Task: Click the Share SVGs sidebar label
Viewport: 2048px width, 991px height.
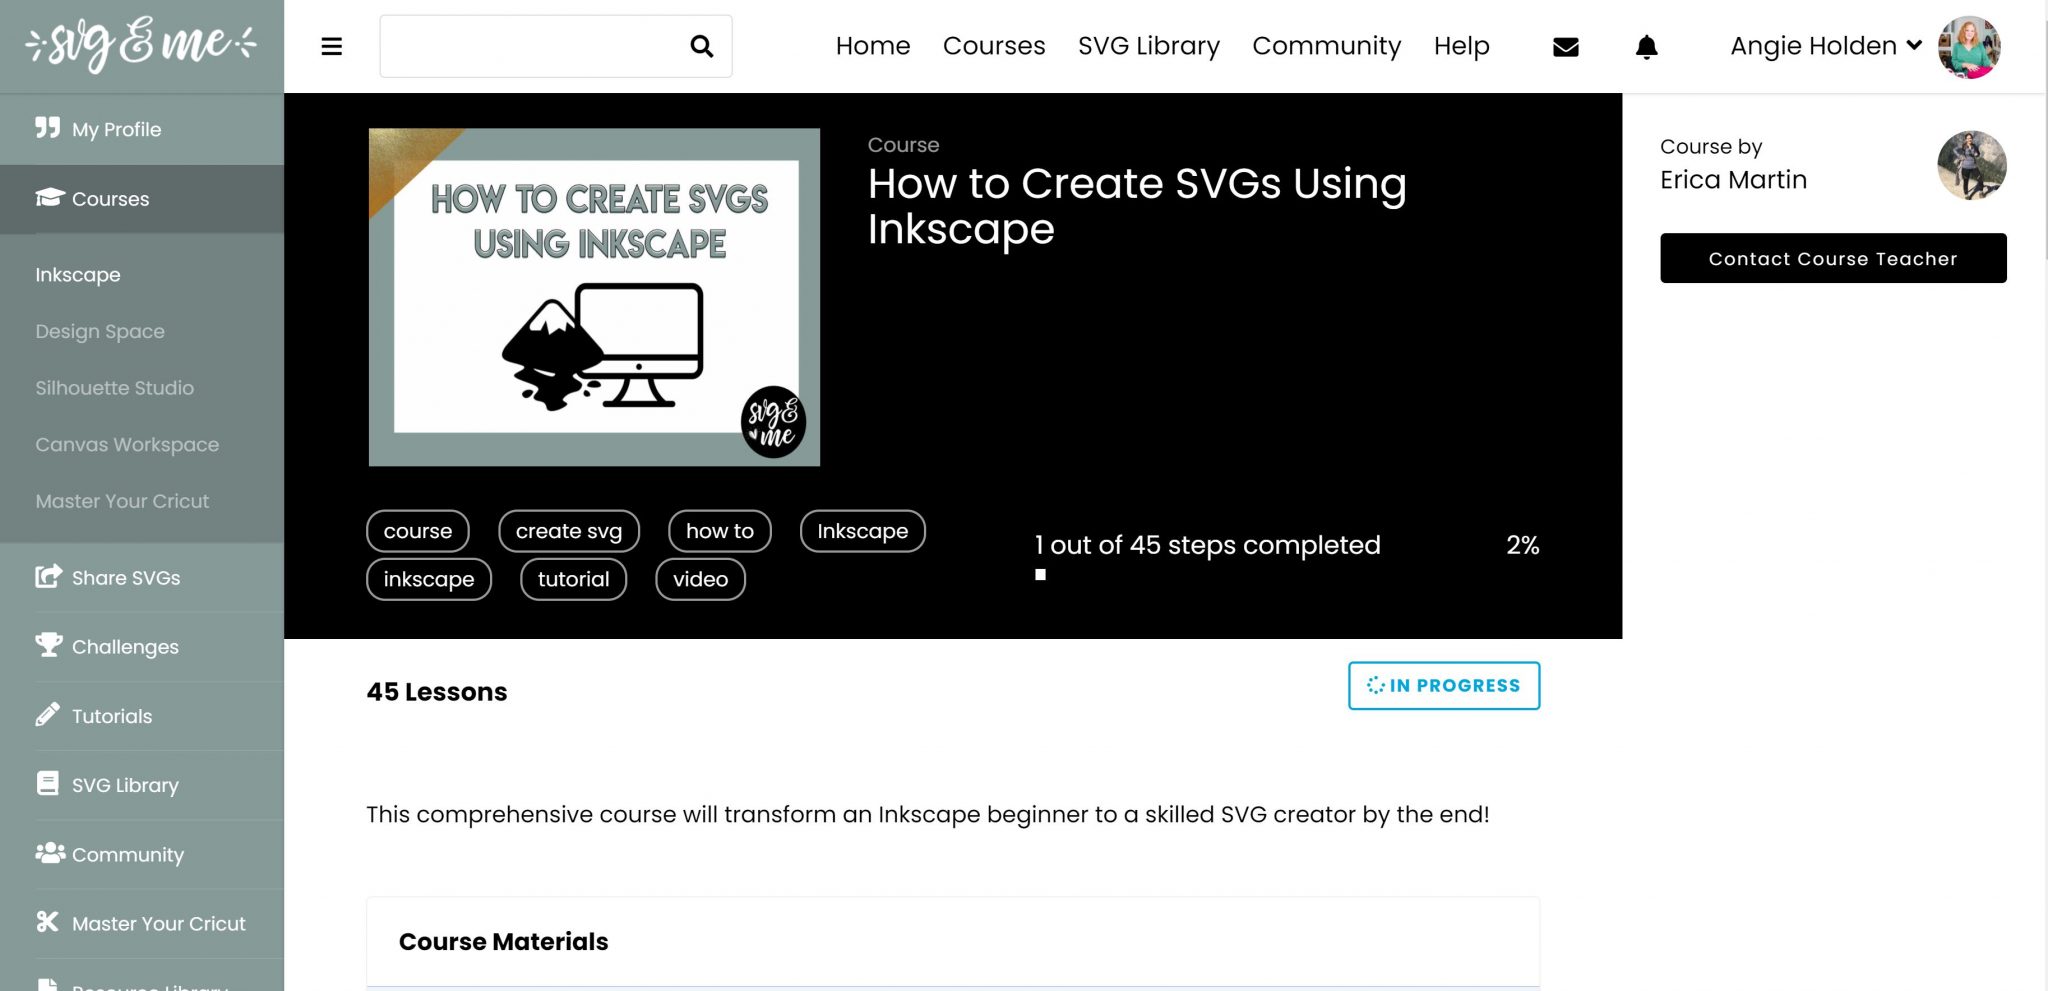Action: pyautogui.click(x=126, y=578)
